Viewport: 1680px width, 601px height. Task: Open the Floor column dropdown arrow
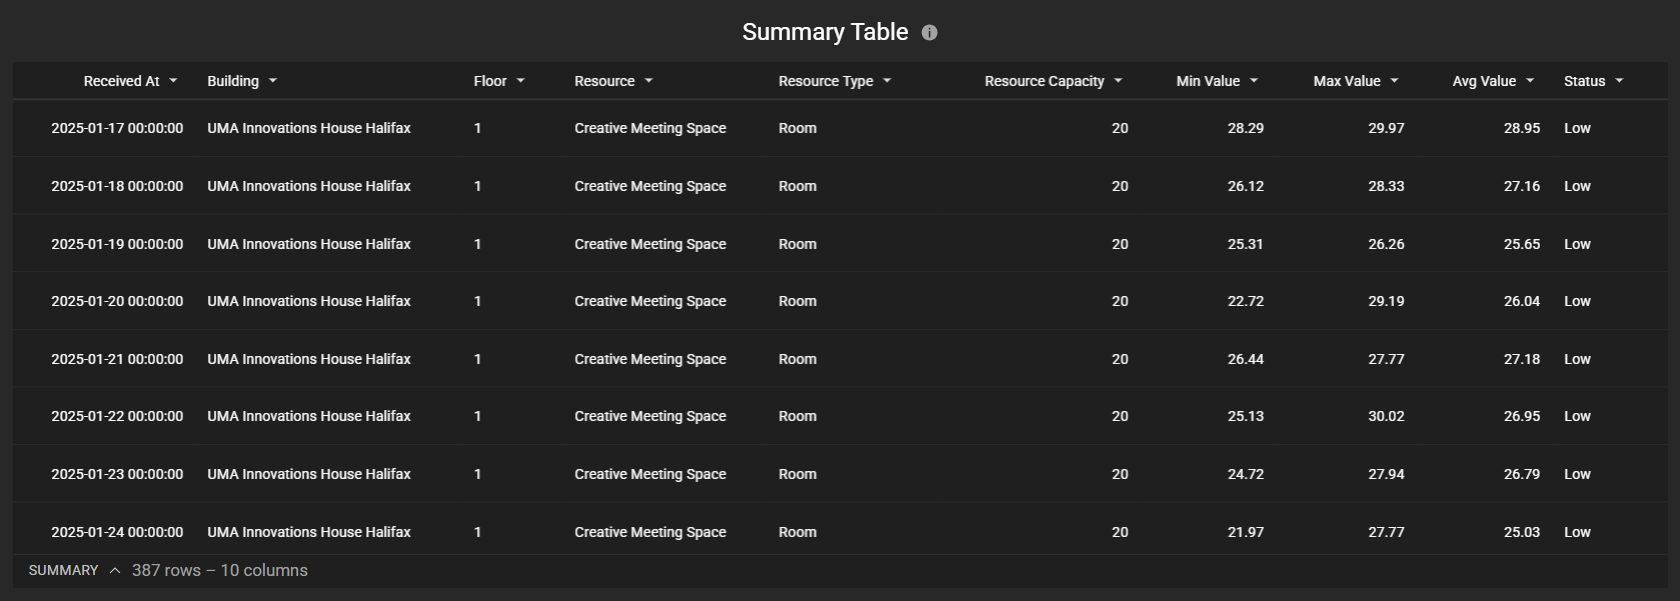[x=520, y=81]
